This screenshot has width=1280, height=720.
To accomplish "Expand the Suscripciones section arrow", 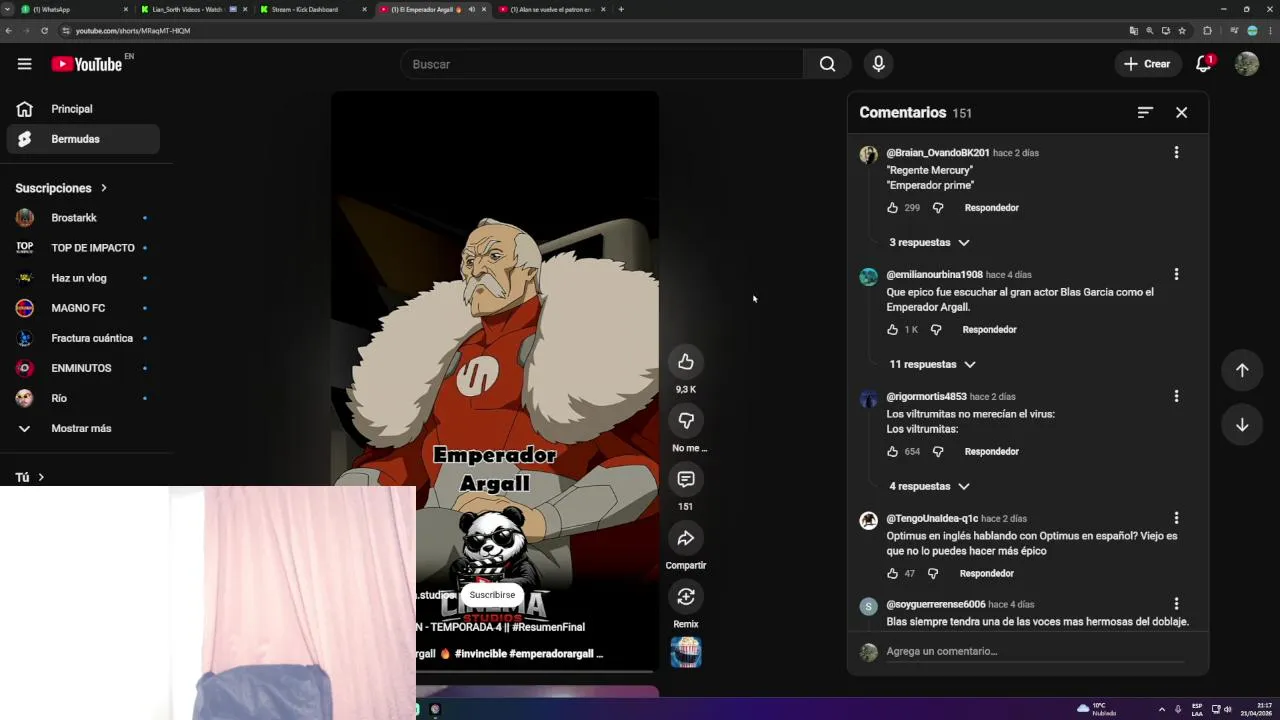I will 103,188.
